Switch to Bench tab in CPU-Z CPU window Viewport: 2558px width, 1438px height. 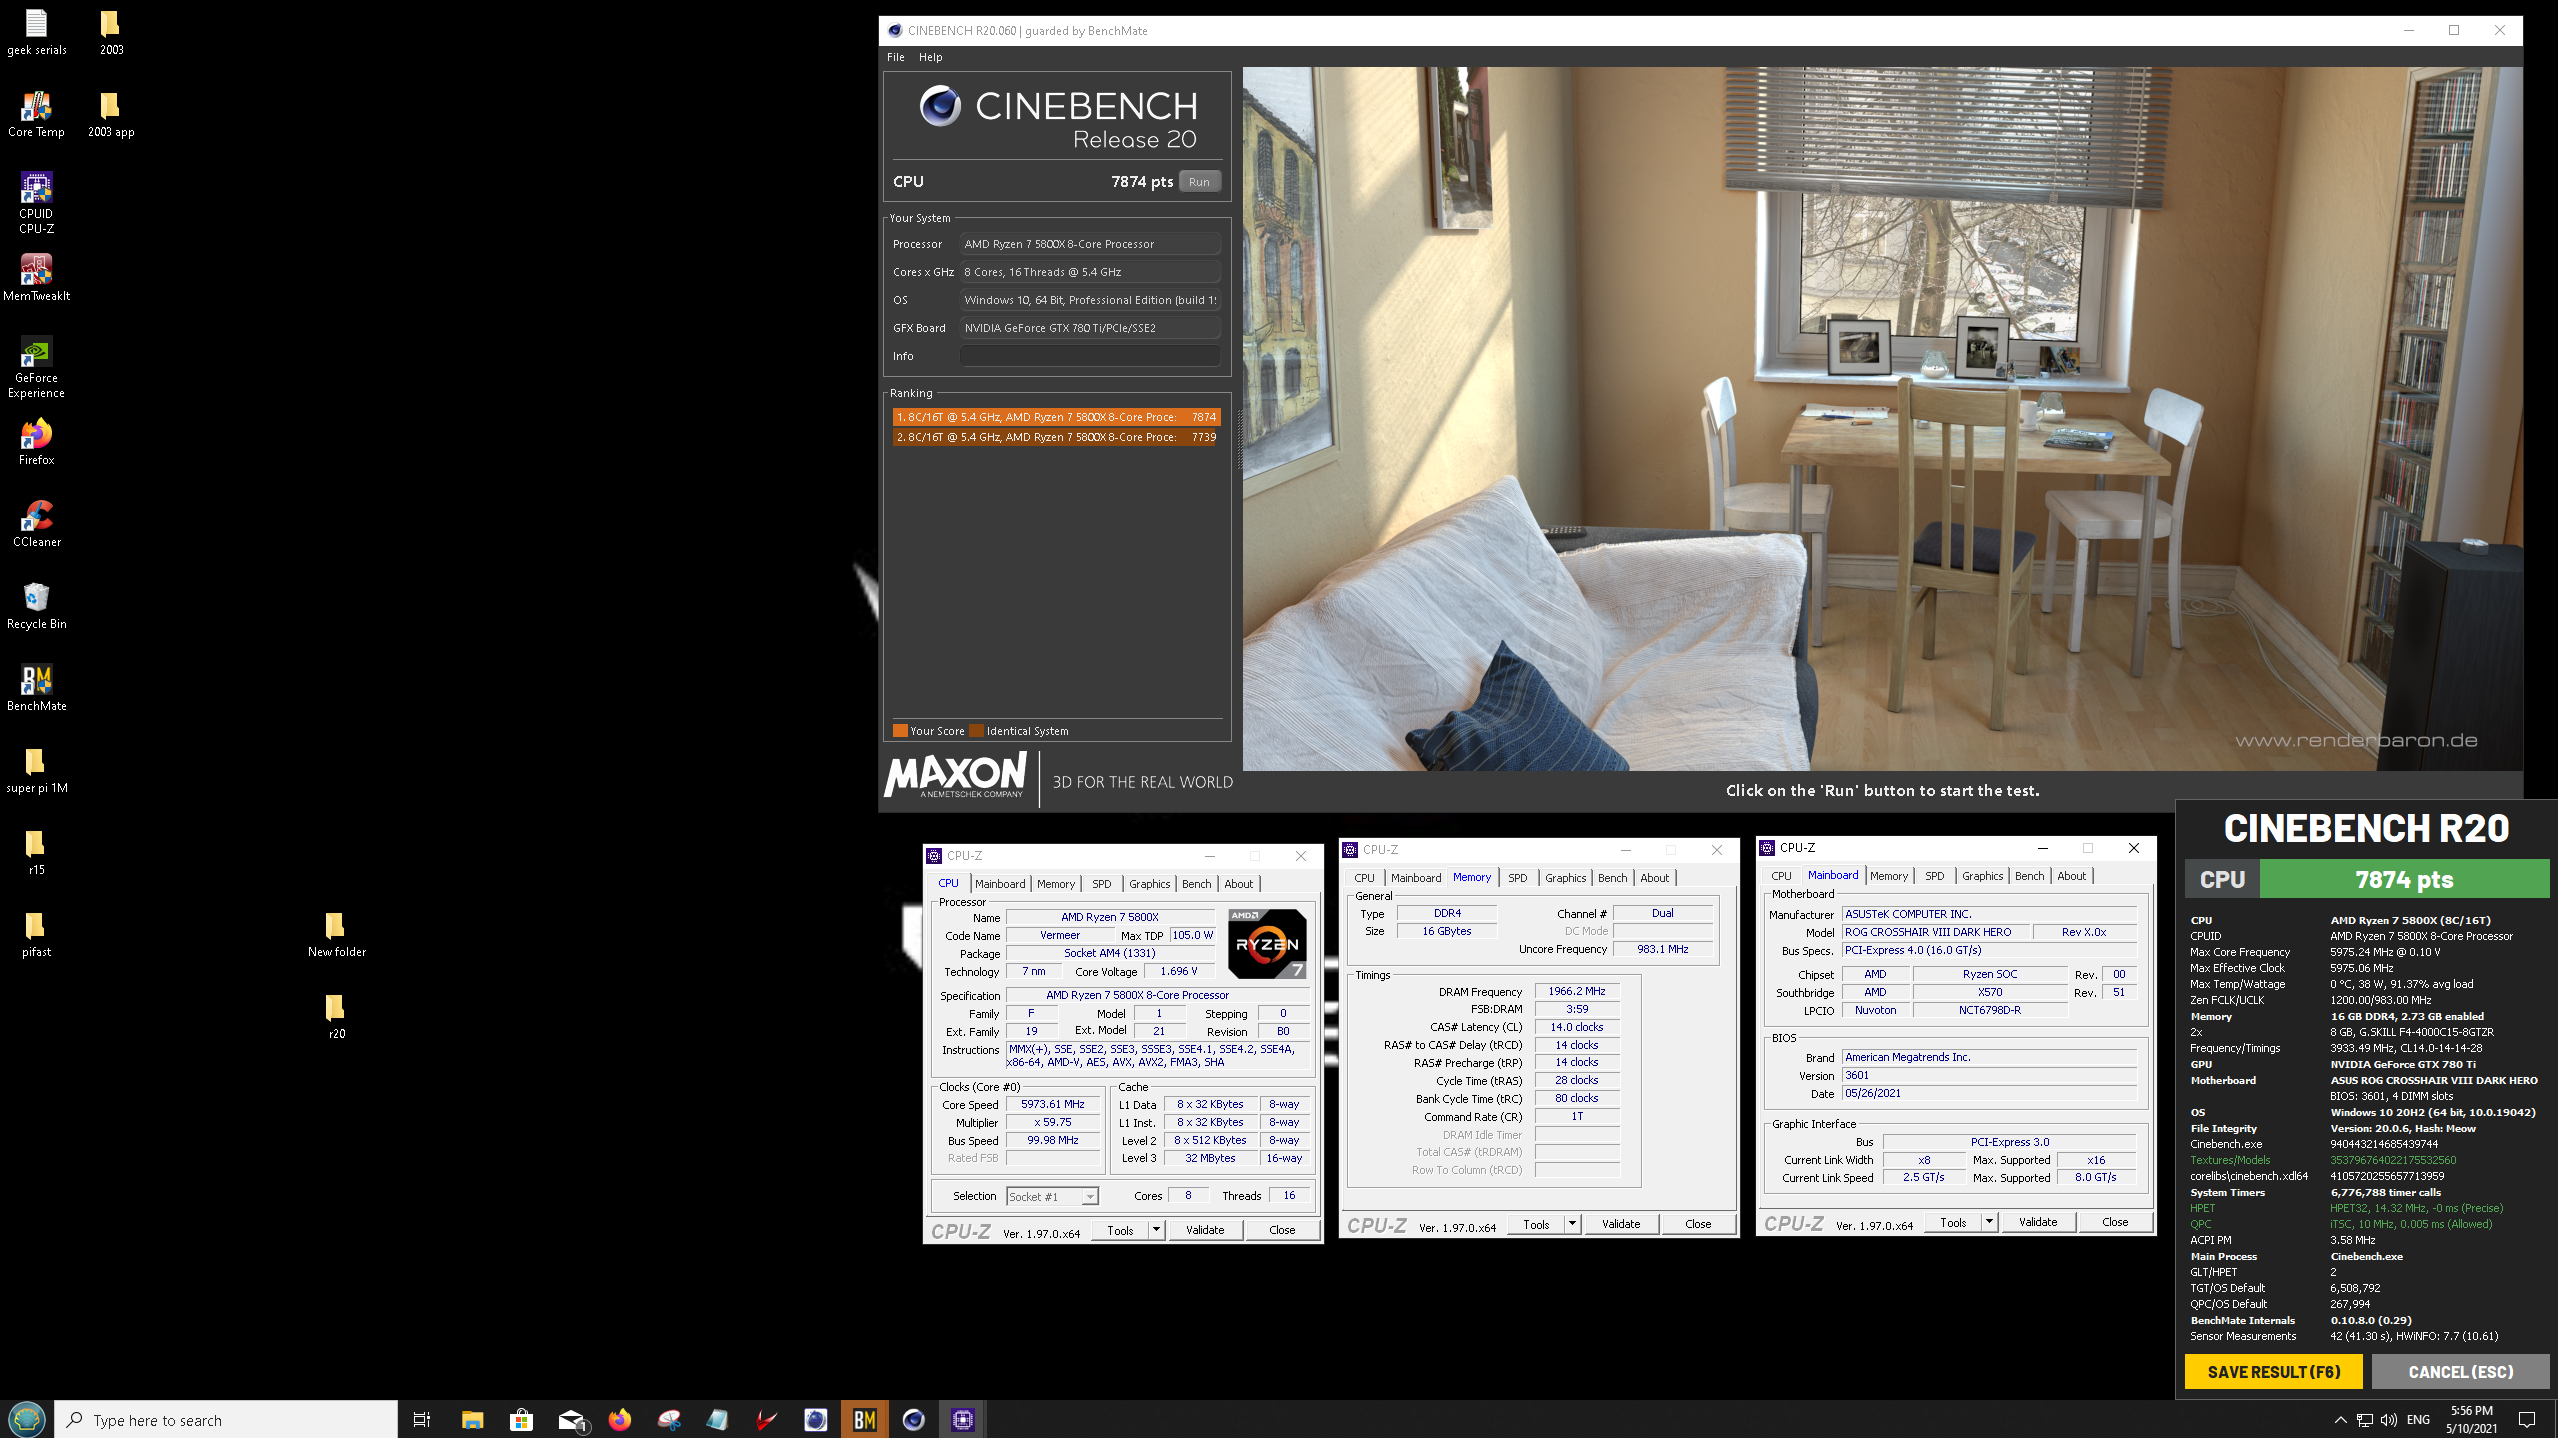1196,884
